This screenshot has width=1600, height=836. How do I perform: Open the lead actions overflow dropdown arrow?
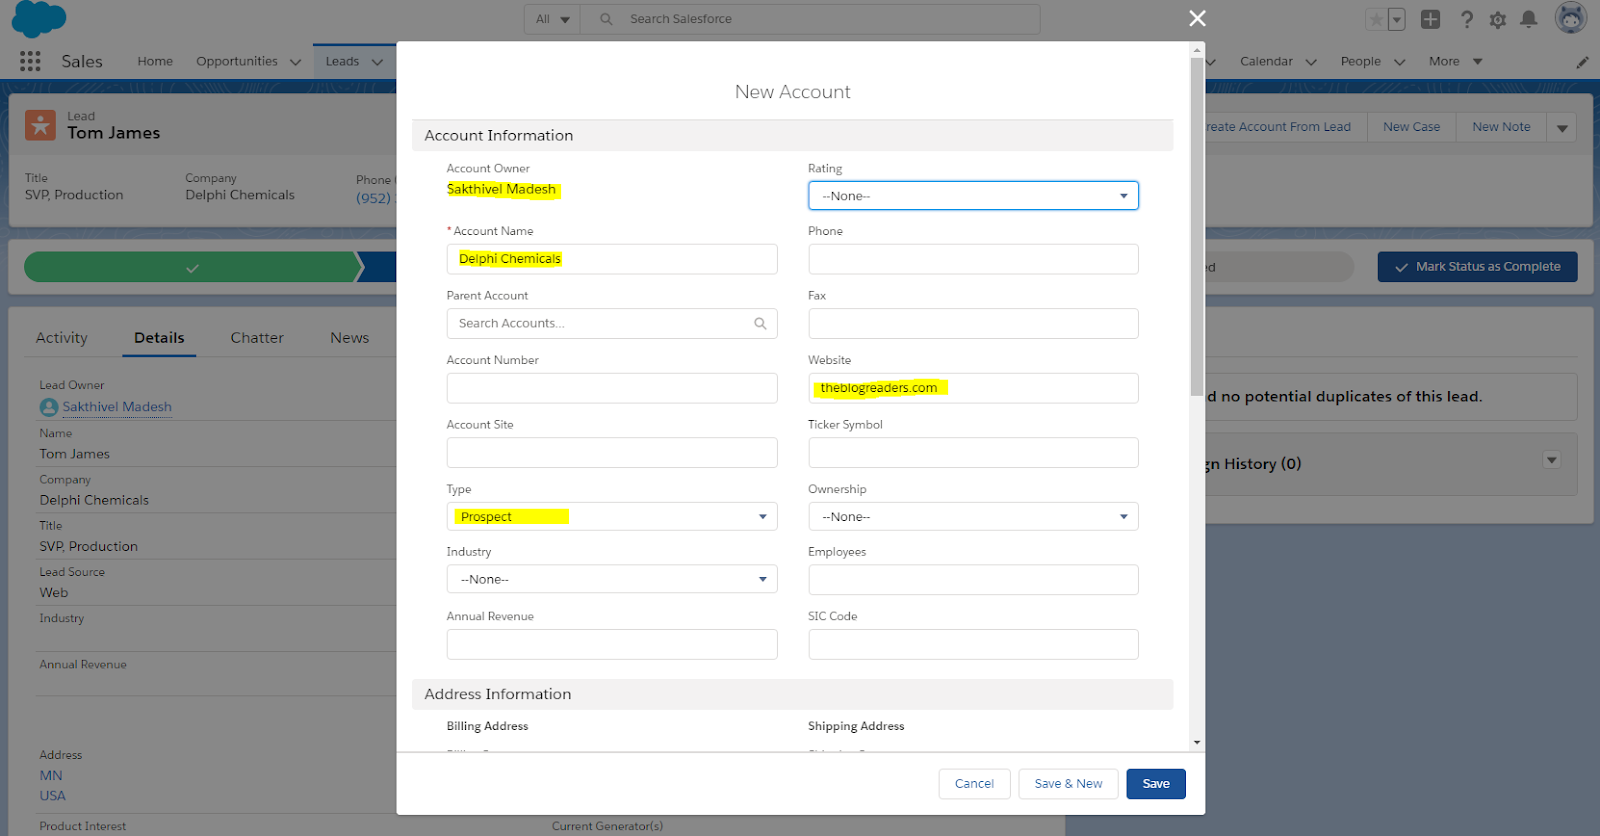pos(1562,127)
